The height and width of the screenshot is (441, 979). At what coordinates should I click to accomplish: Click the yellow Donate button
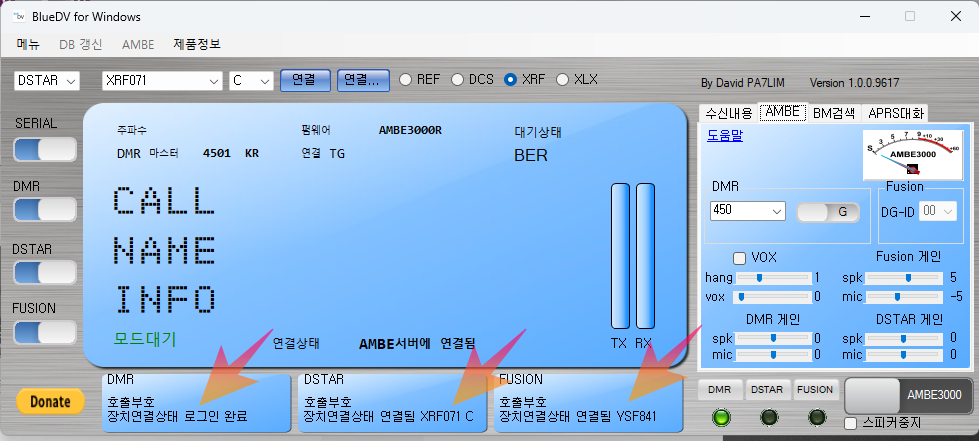click(x=50, y=402)
